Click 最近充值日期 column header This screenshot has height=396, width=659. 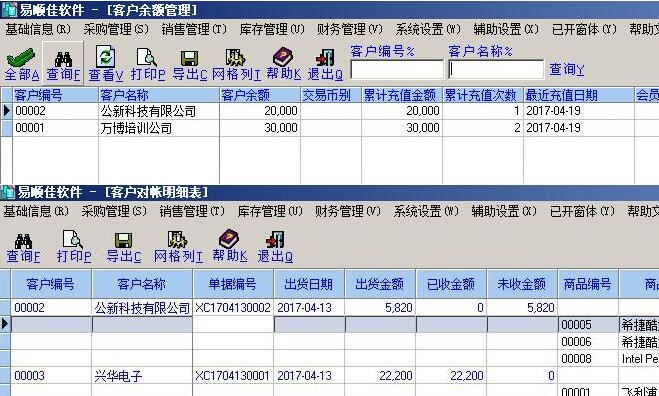tap(579, 95)
